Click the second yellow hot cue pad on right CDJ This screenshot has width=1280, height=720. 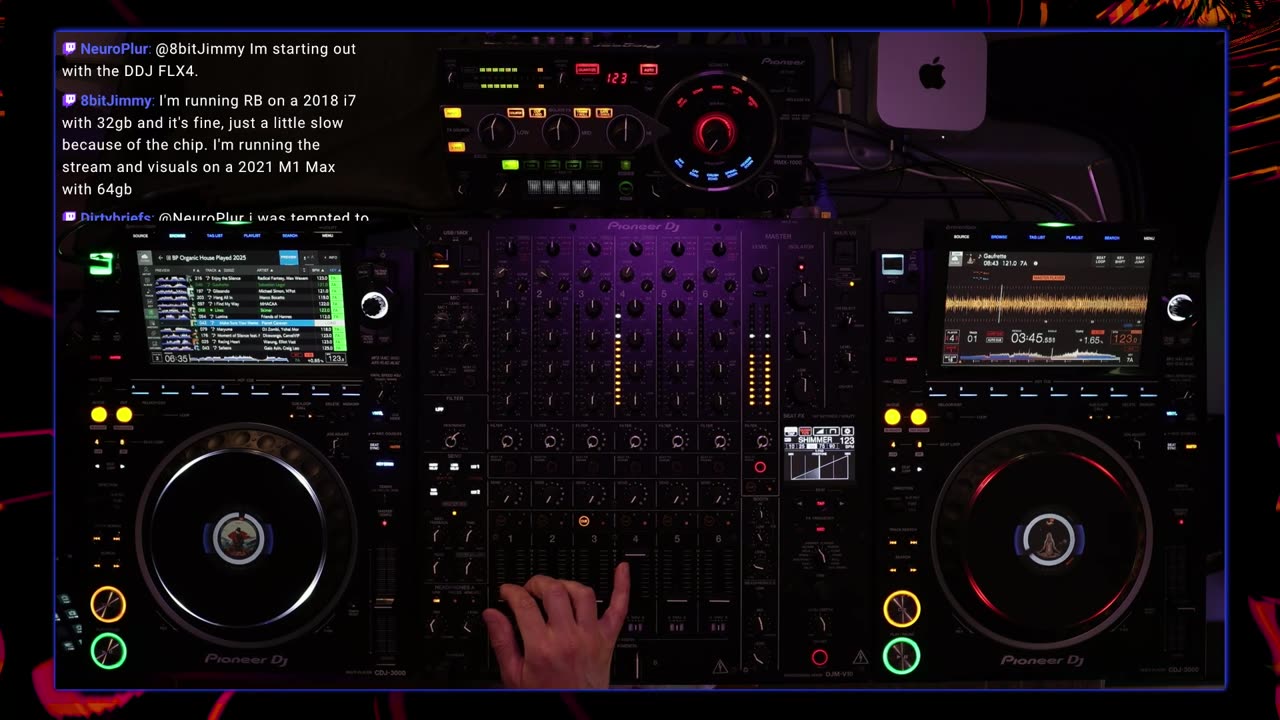coord(918,417)
